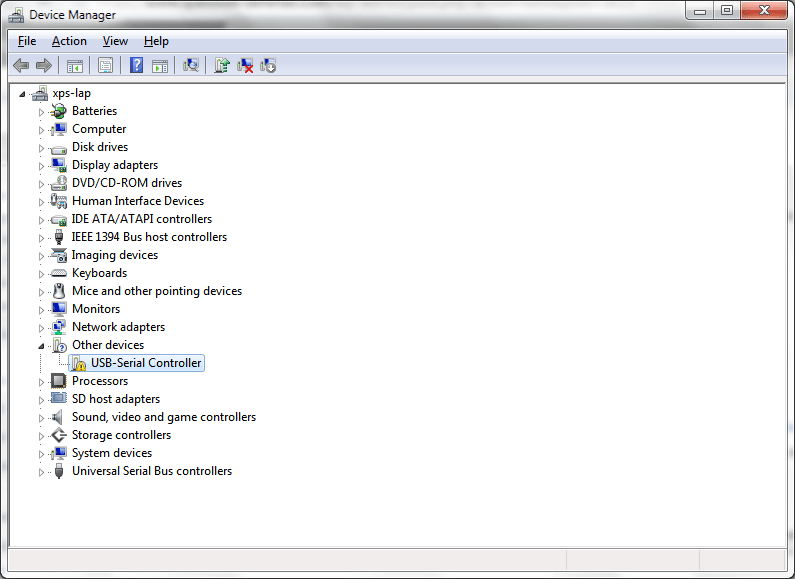The height and width of the screenshot is (579, 795).
Task: Click the Imaging devices camera icon
Action: point(59,255)
